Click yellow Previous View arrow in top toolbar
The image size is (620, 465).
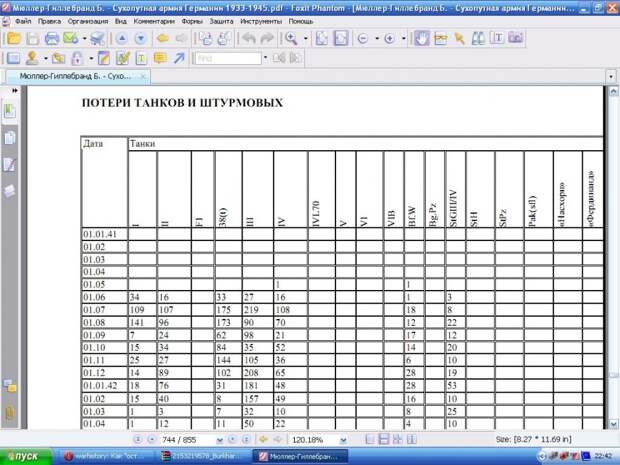(x=163, y=38)
